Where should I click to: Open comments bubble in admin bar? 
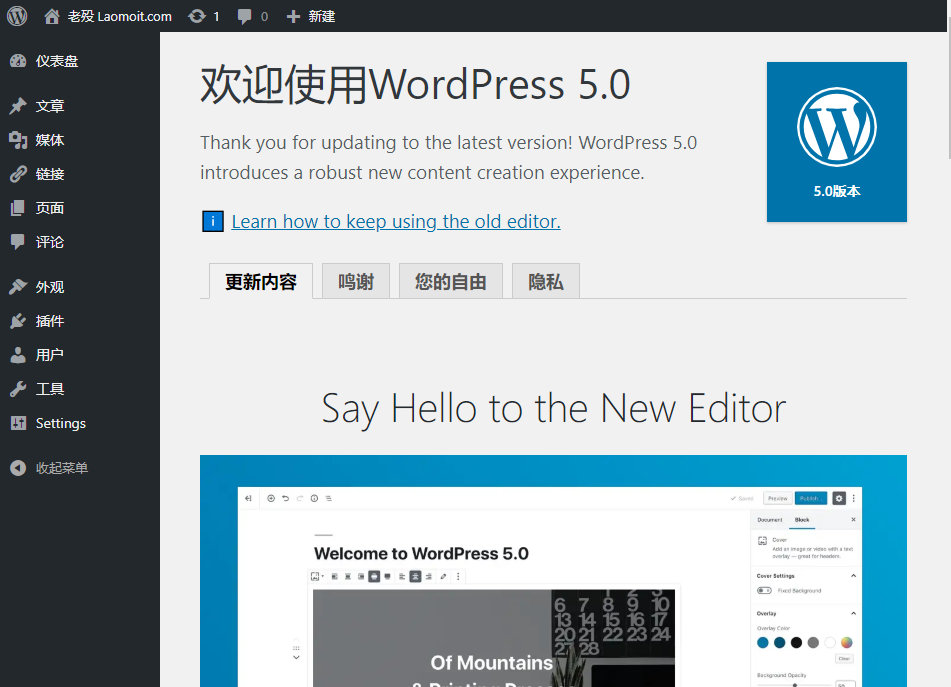252,16
